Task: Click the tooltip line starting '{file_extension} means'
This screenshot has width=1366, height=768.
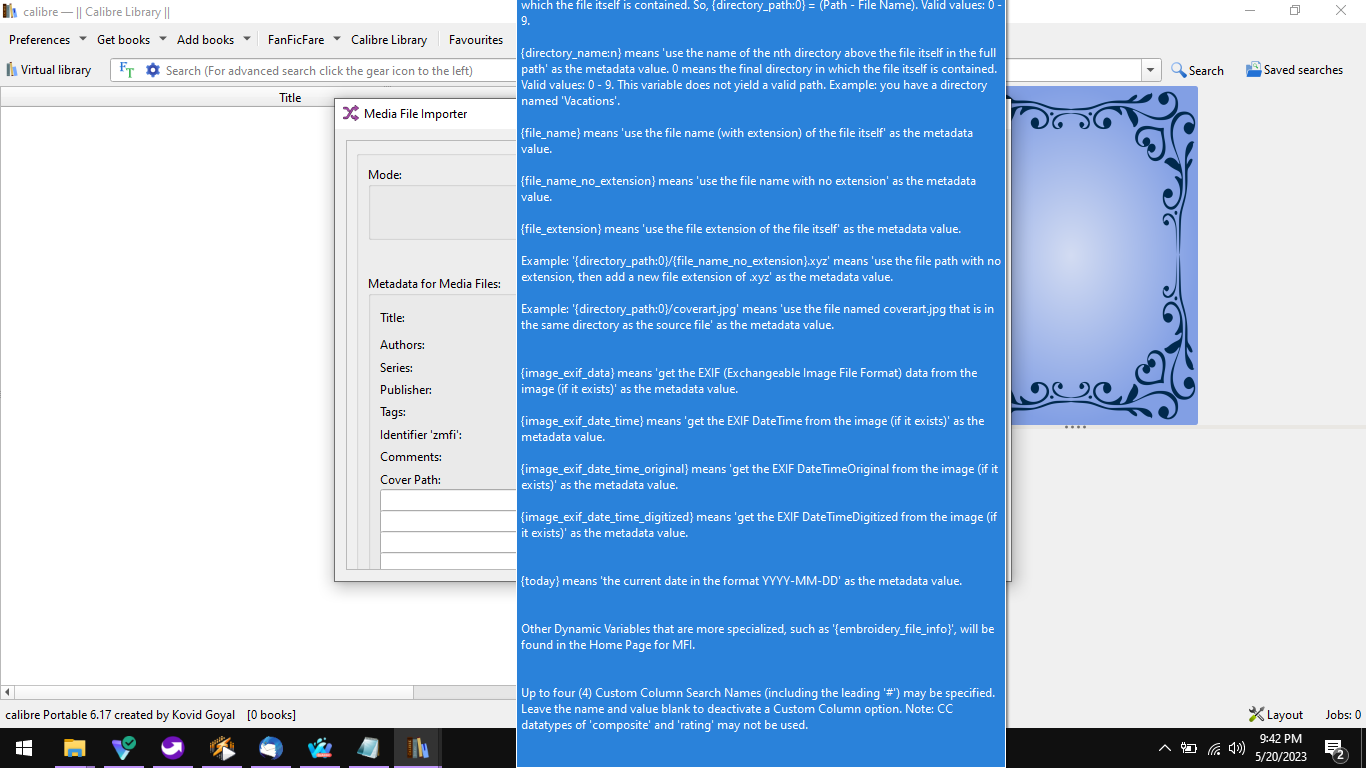Action: pyautogui.click(x=741, y=229)
